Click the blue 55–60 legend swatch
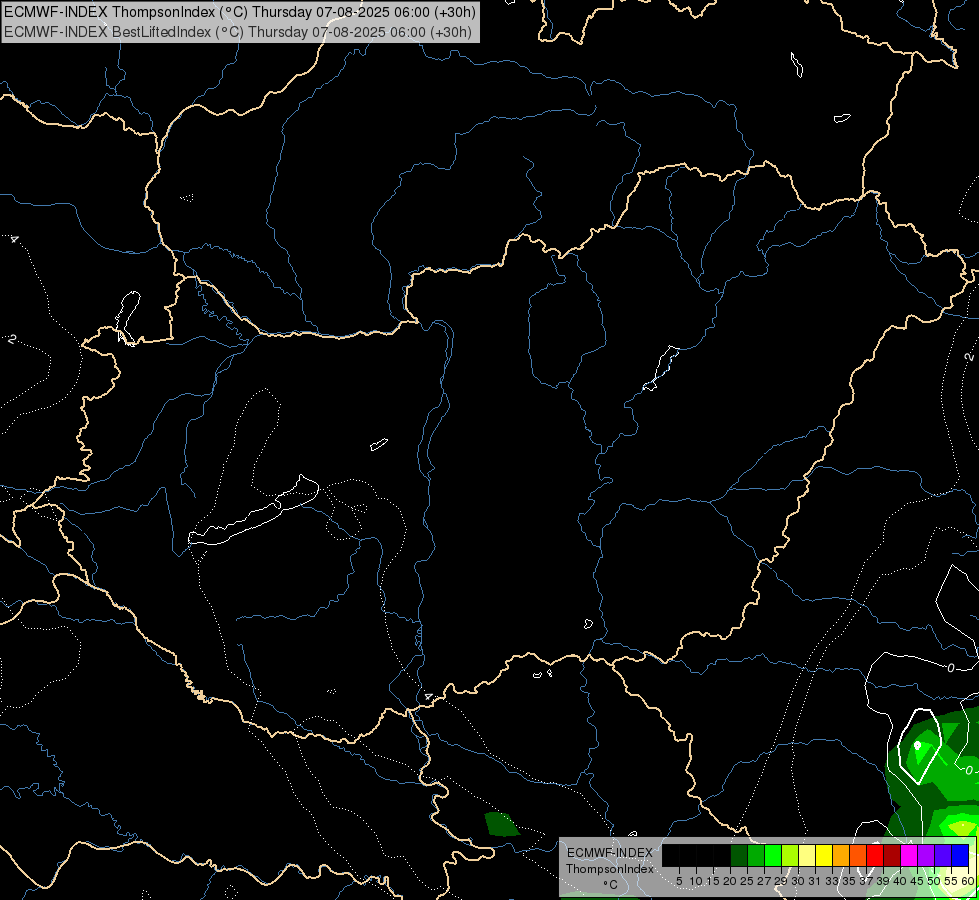This screenshot has width=979, height=900. click(x=960, y=855)
